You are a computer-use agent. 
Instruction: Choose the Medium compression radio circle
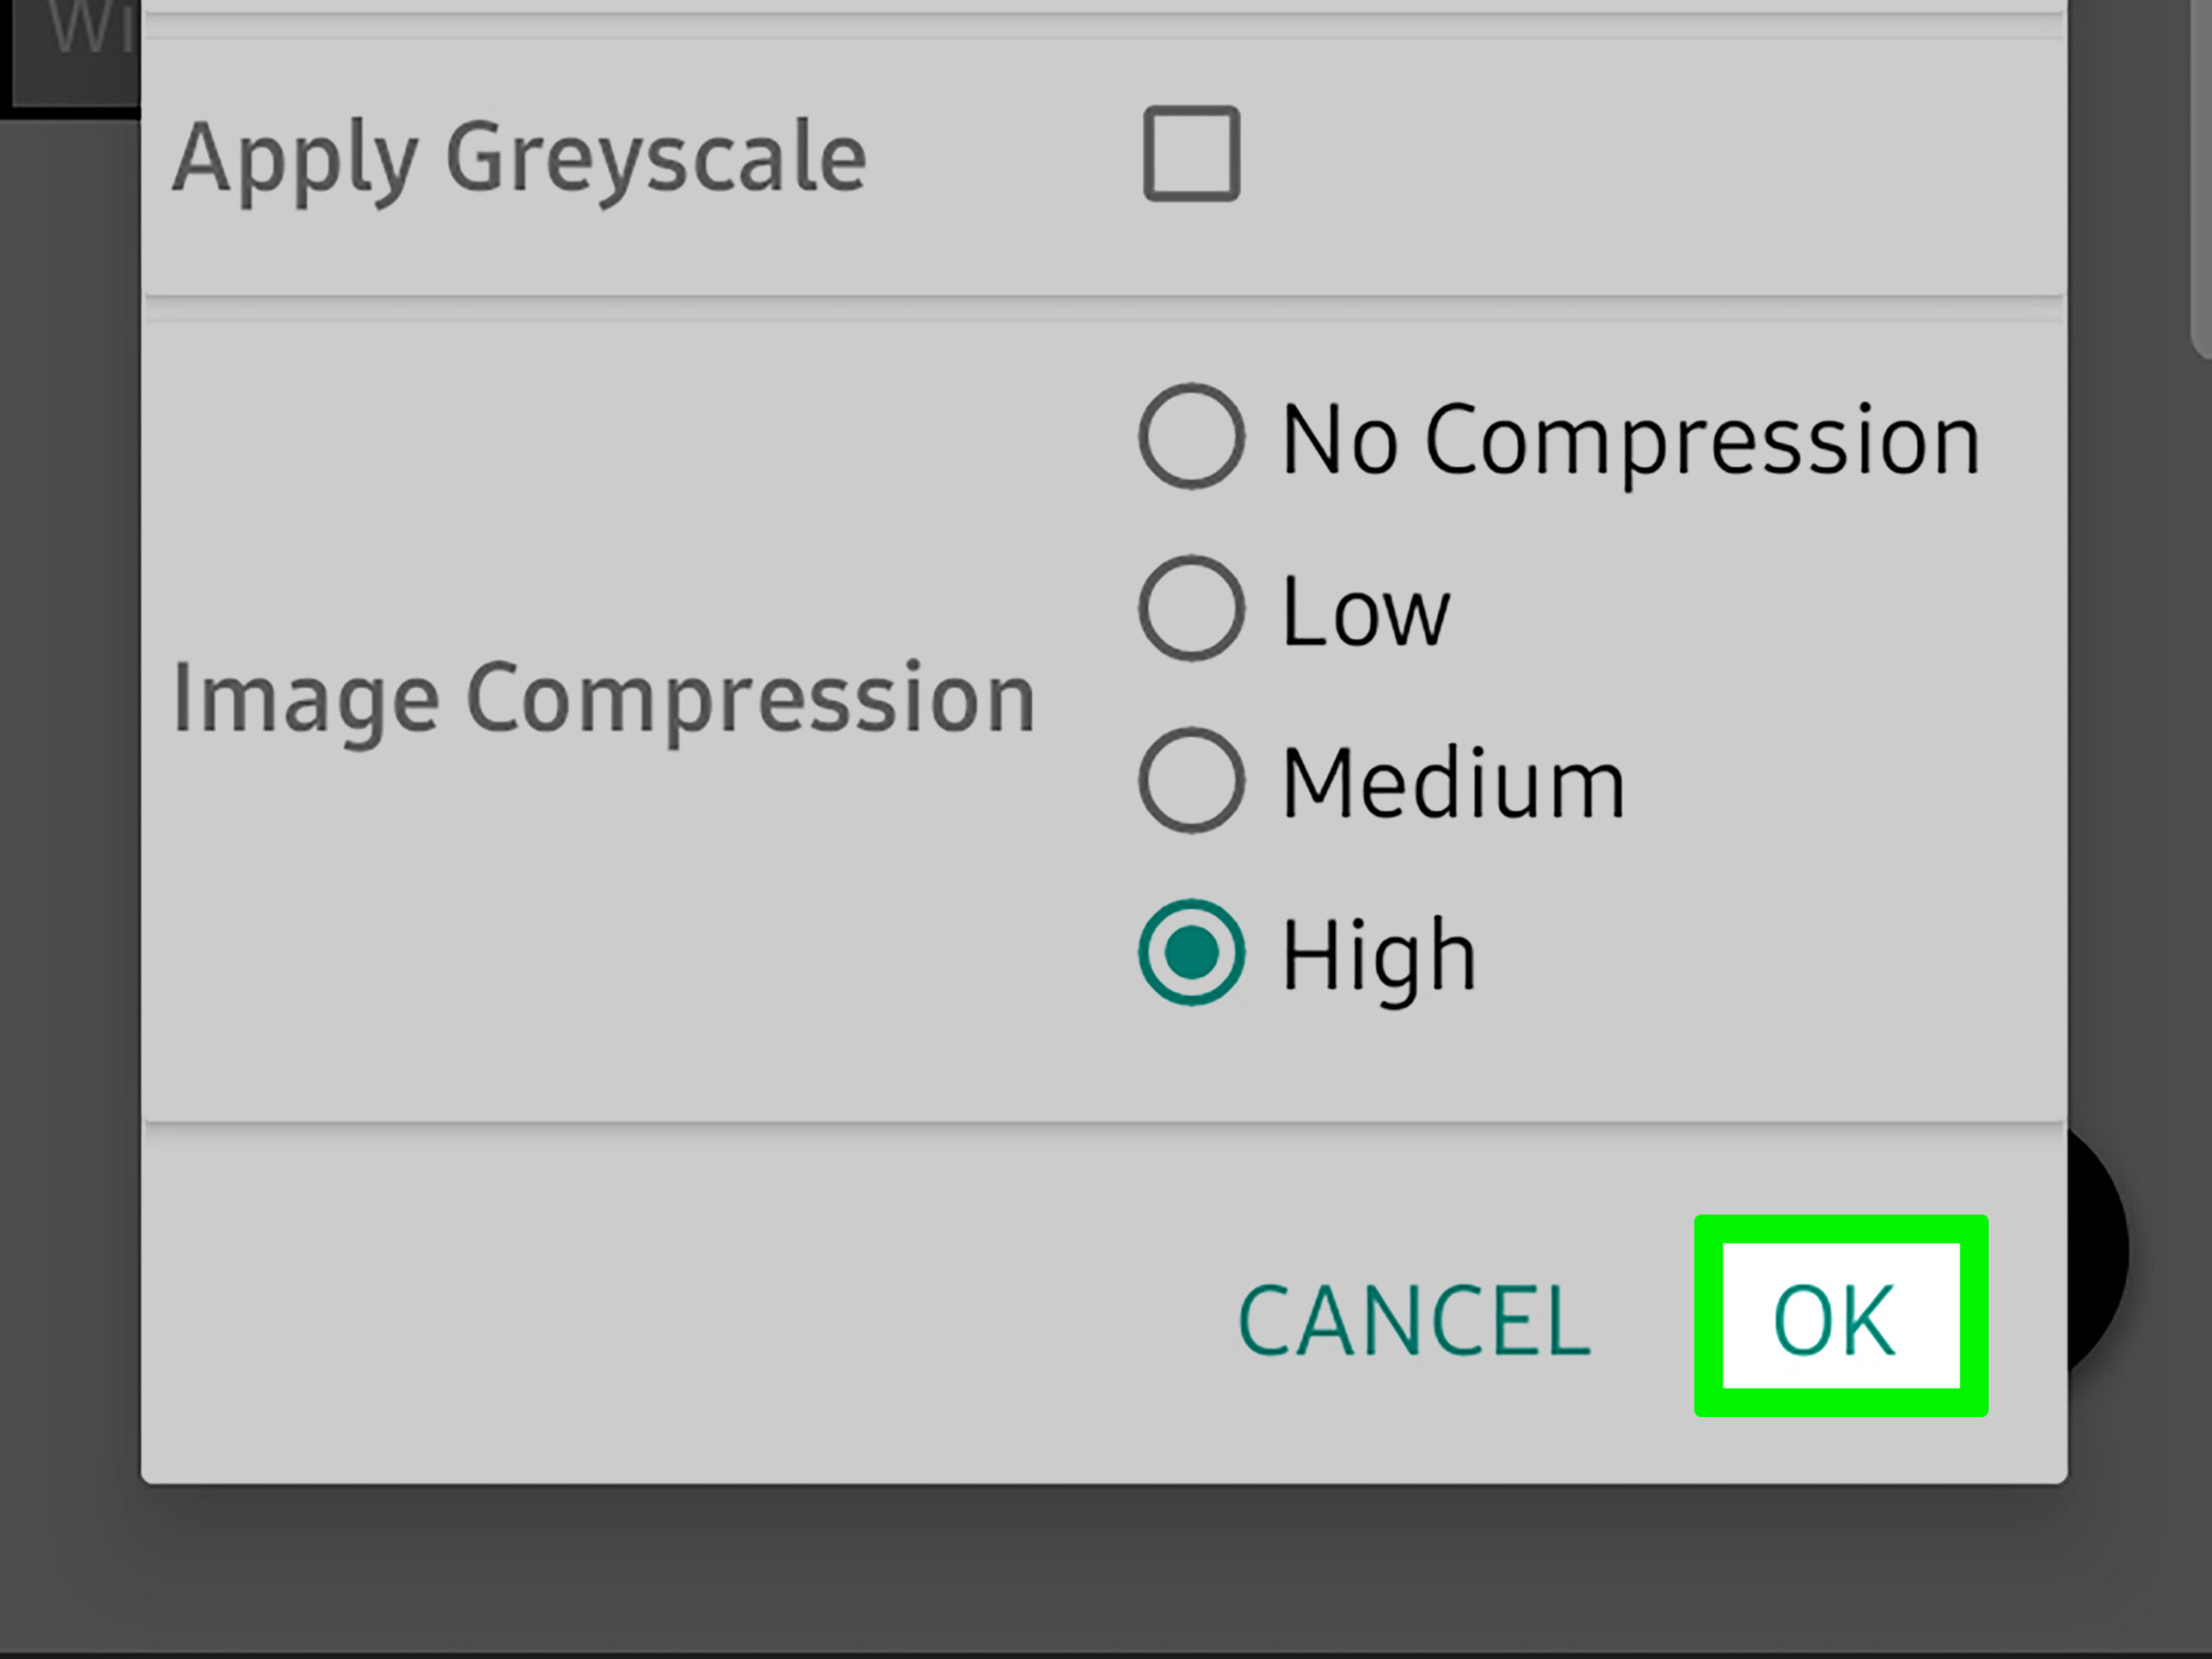pyautogui.click(x=1191, y=780)
